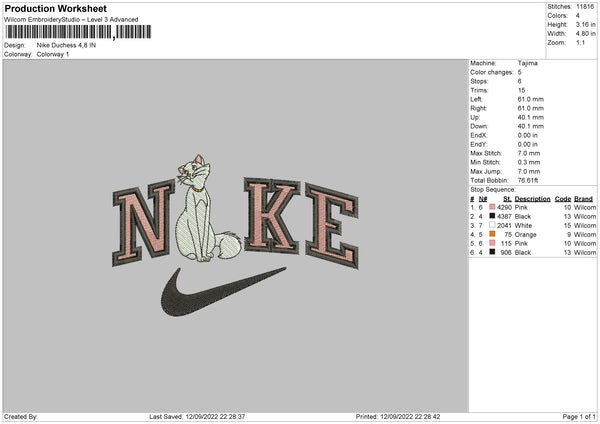
Task: Click the 'Max Jump:' label
Action: (x=486, y=171)
